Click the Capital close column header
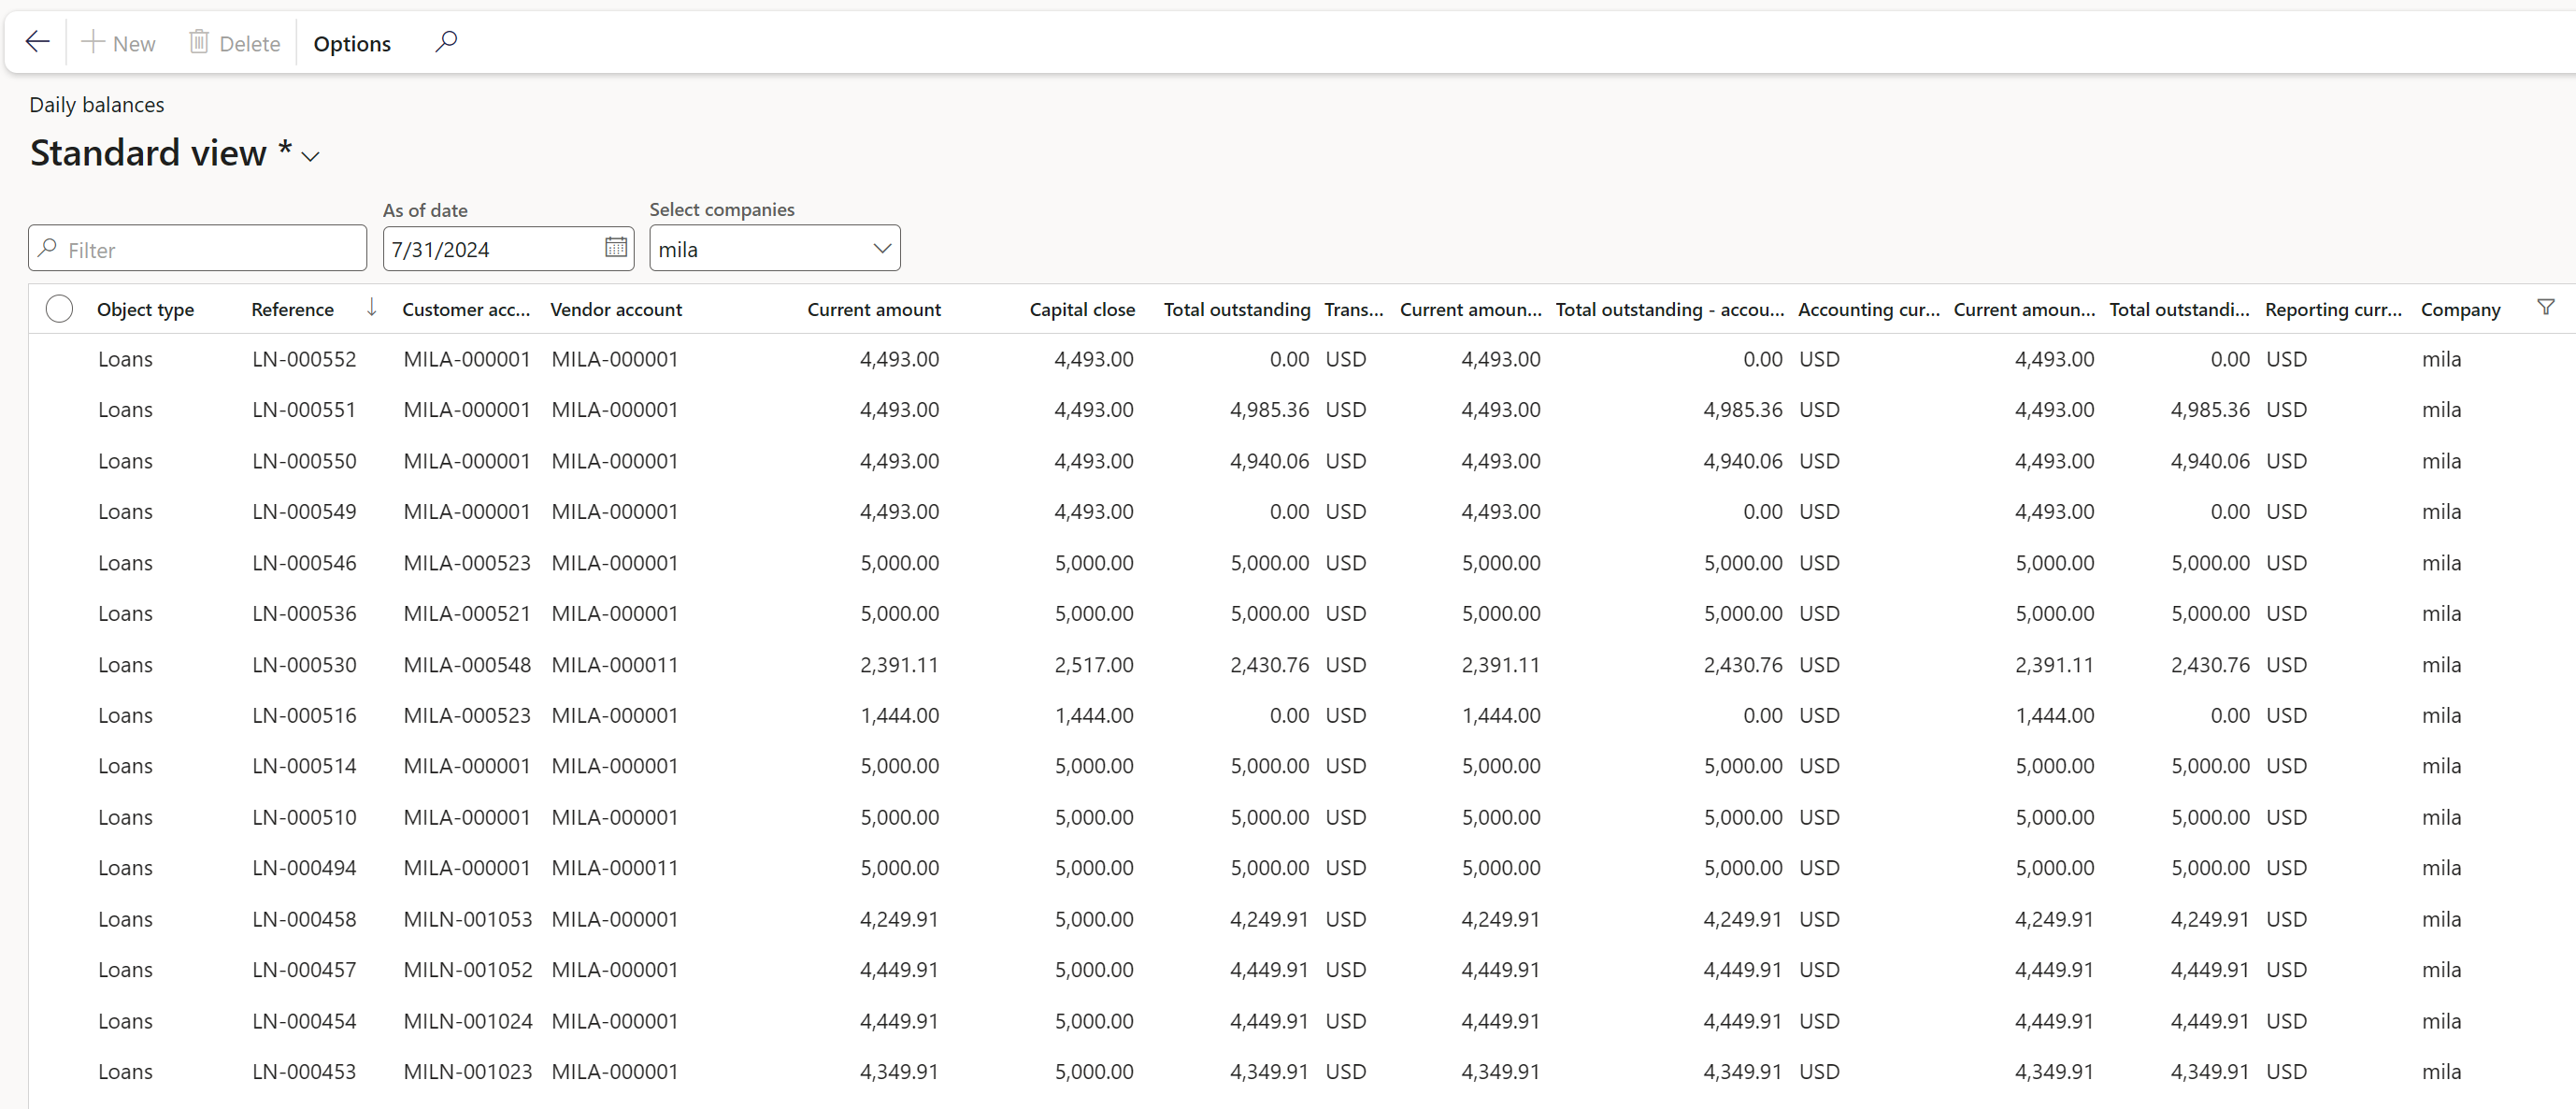 point(1082,310)
